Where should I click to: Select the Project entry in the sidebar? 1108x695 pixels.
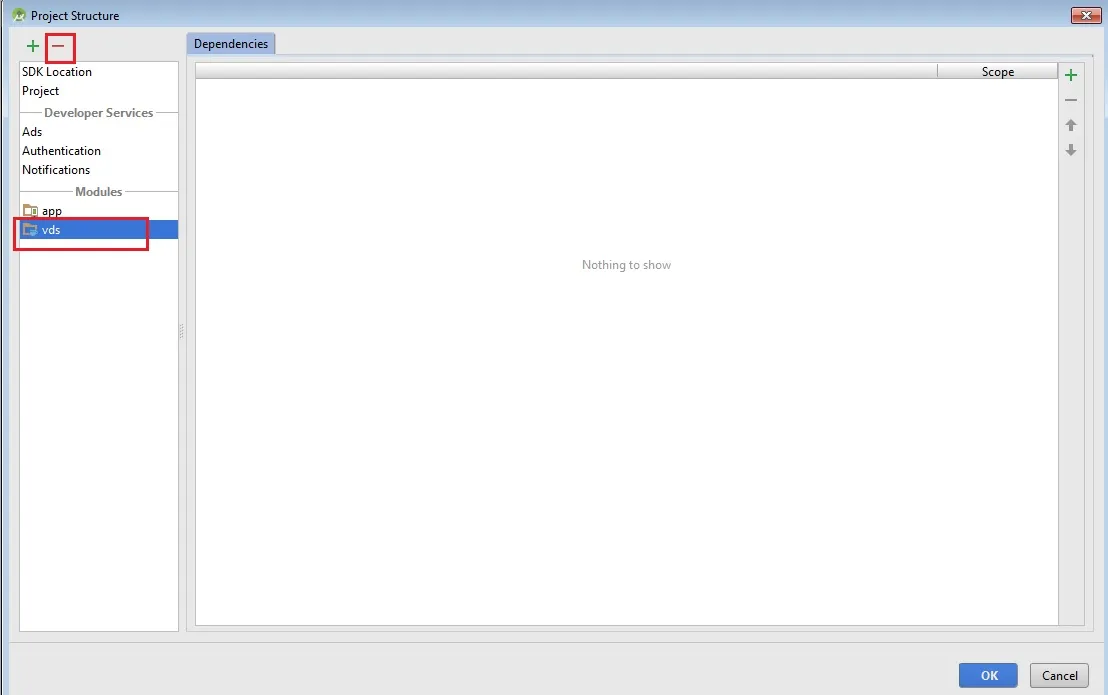[x=98, y=90]
